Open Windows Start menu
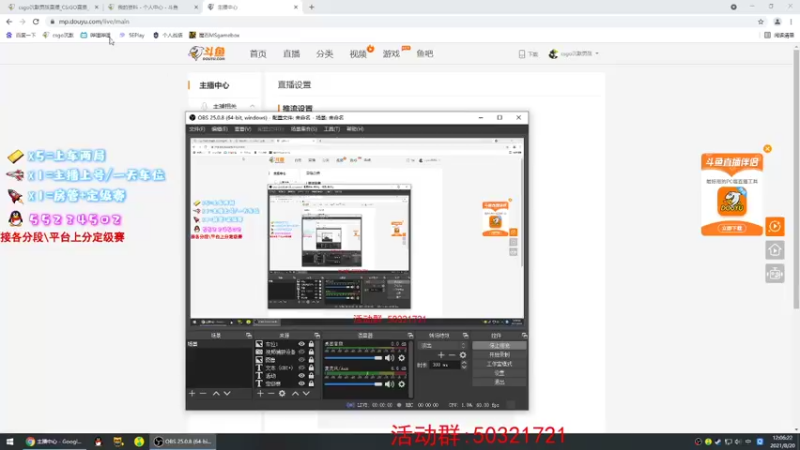This screenshot has width=800, height=450. [10, 442]
